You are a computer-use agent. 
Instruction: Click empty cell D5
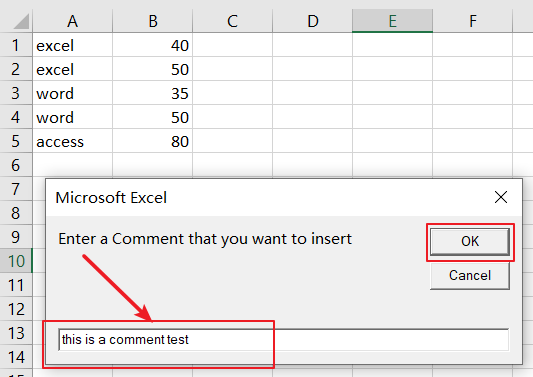[x=313, y=141]
